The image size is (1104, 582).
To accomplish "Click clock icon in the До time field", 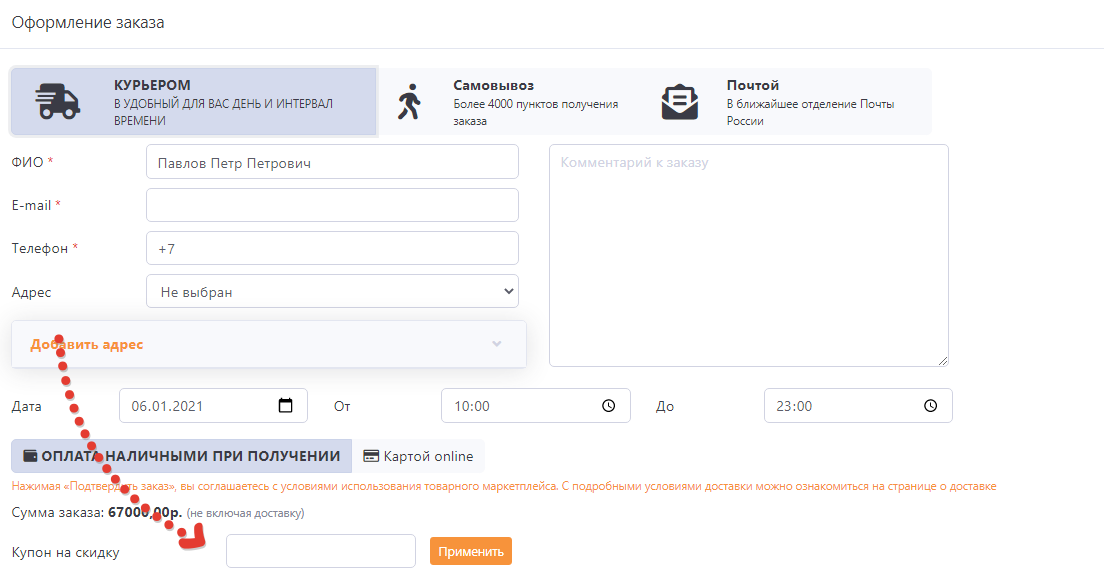I will tap(930, 406).
